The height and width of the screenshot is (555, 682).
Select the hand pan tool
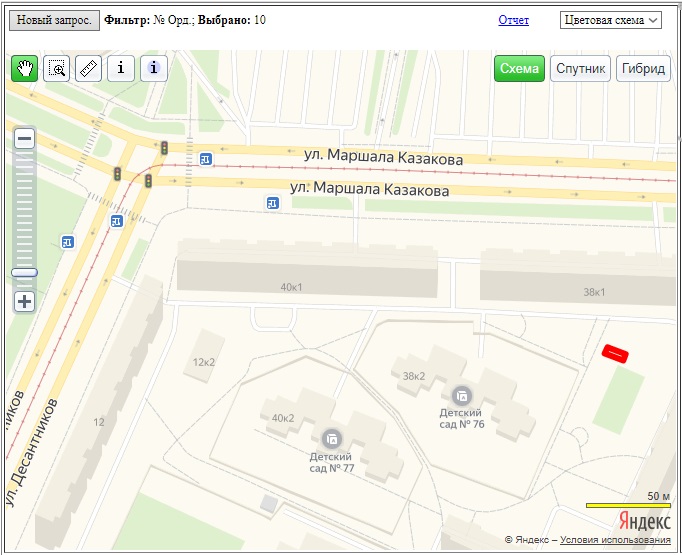point(24,68)
